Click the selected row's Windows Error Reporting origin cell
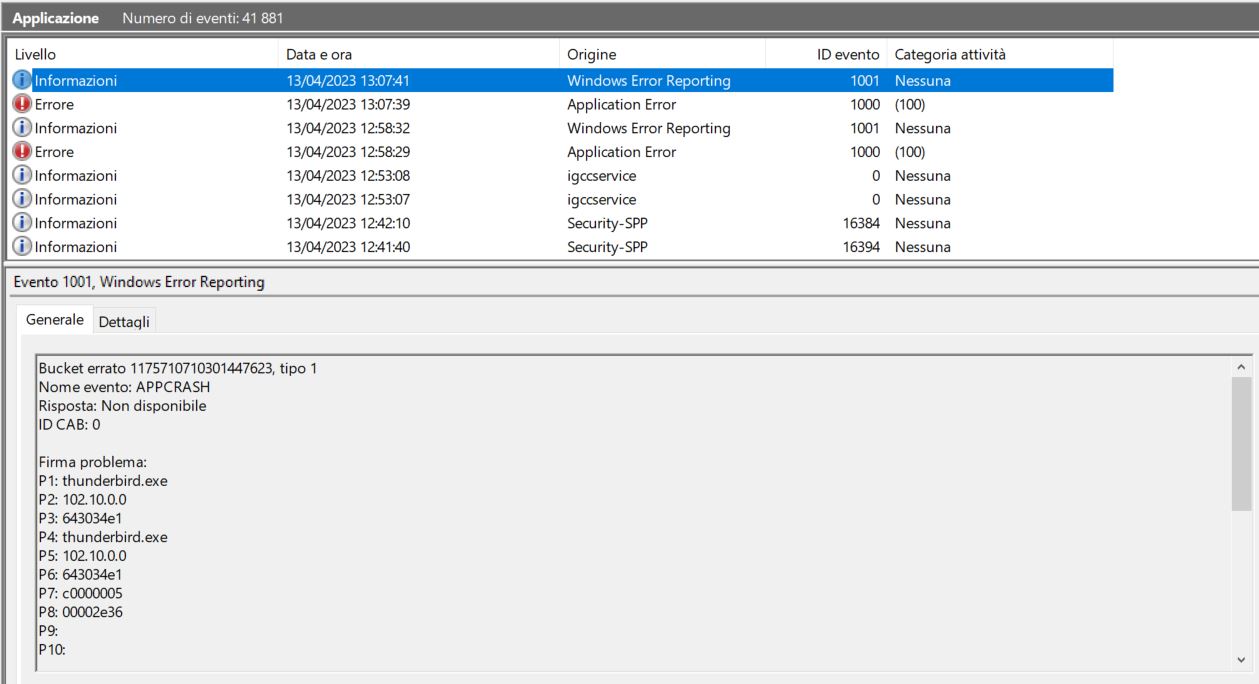The height and width of the screenshot is (684, 1259). [648, 81]
